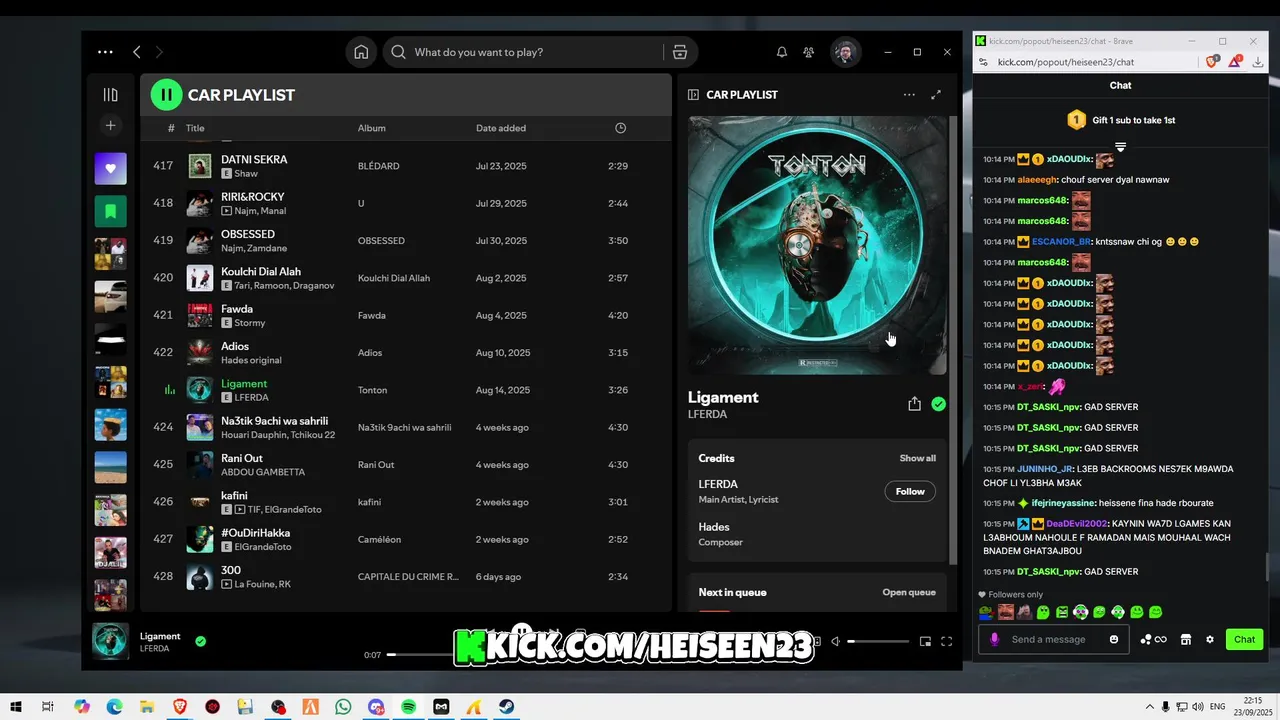Screen dimensions: 1280x720
Task: Open the Now Playing panel three-dot options
Action: [909, 95]
